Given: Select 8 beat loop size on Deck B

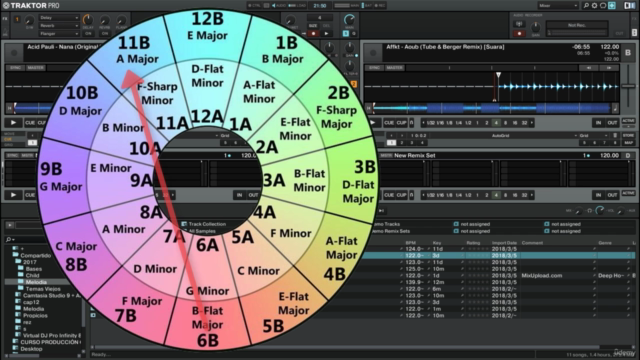Looking at the screenshot, I should [505, 123].
